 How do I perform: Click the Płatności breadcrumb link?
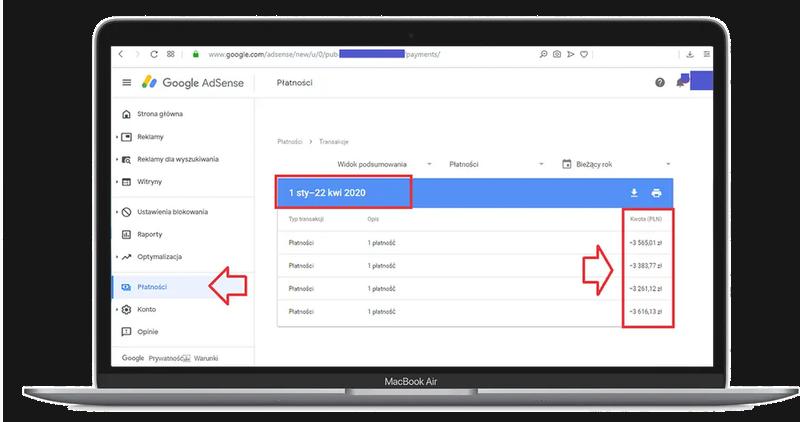290,142
